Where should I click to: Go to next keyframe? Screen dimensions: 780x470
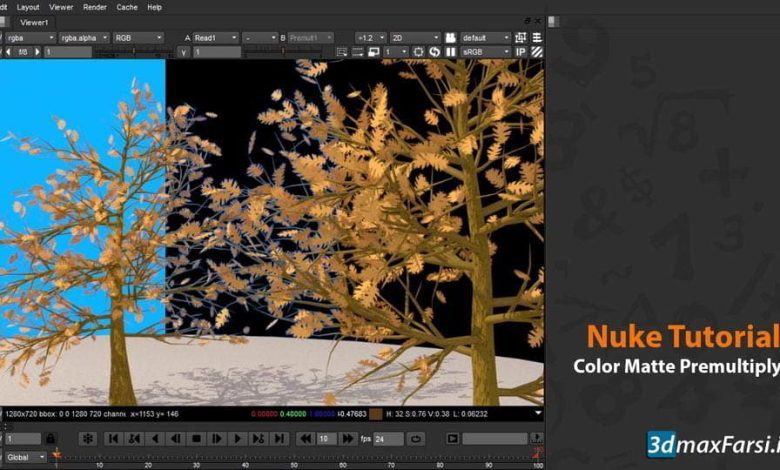(259, 439)
